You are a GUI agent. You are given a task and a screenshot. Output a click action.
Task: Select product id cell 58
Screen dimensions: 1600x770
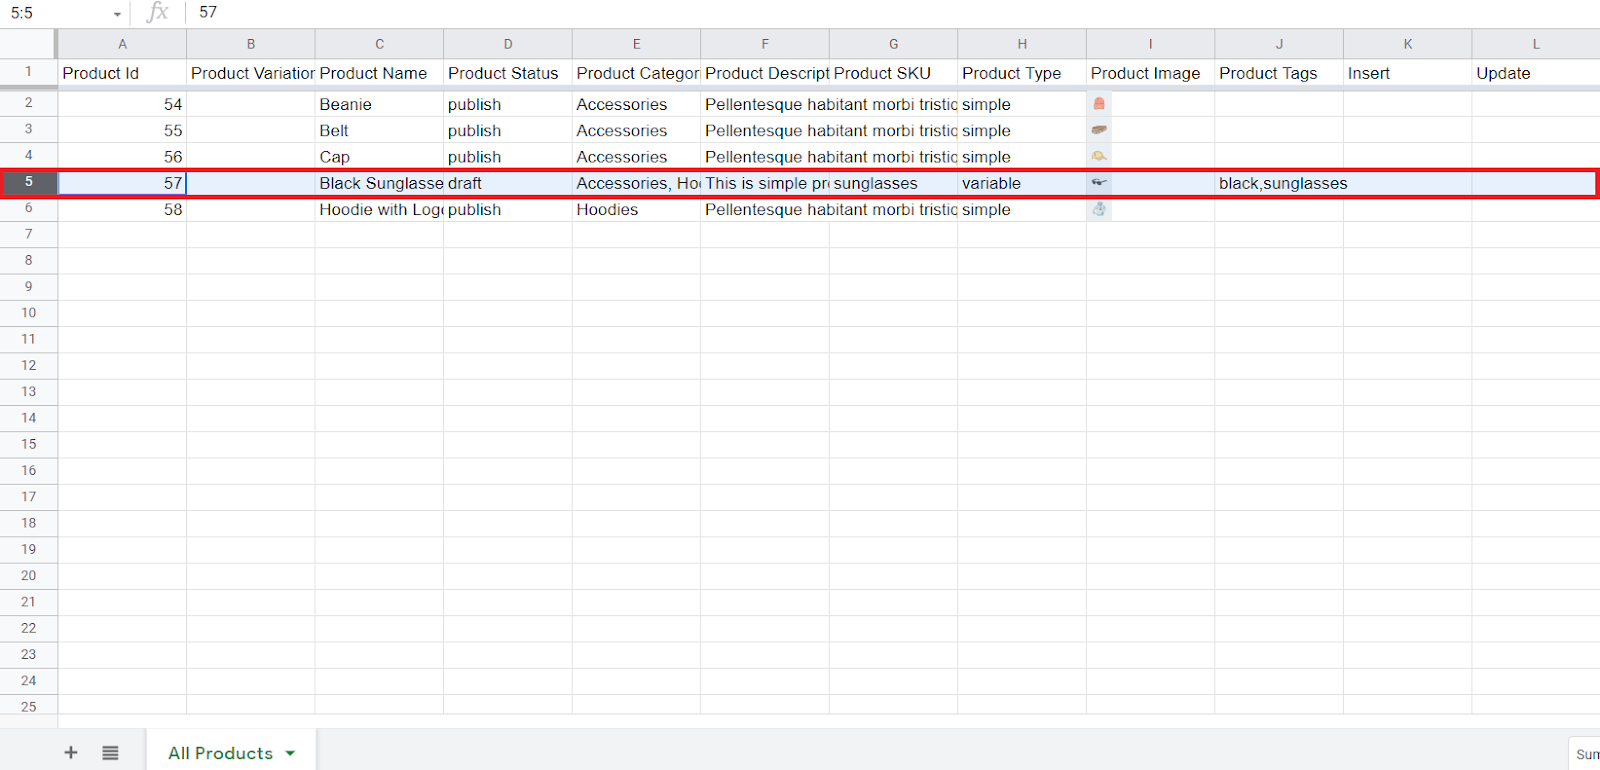tap(122, 209)
